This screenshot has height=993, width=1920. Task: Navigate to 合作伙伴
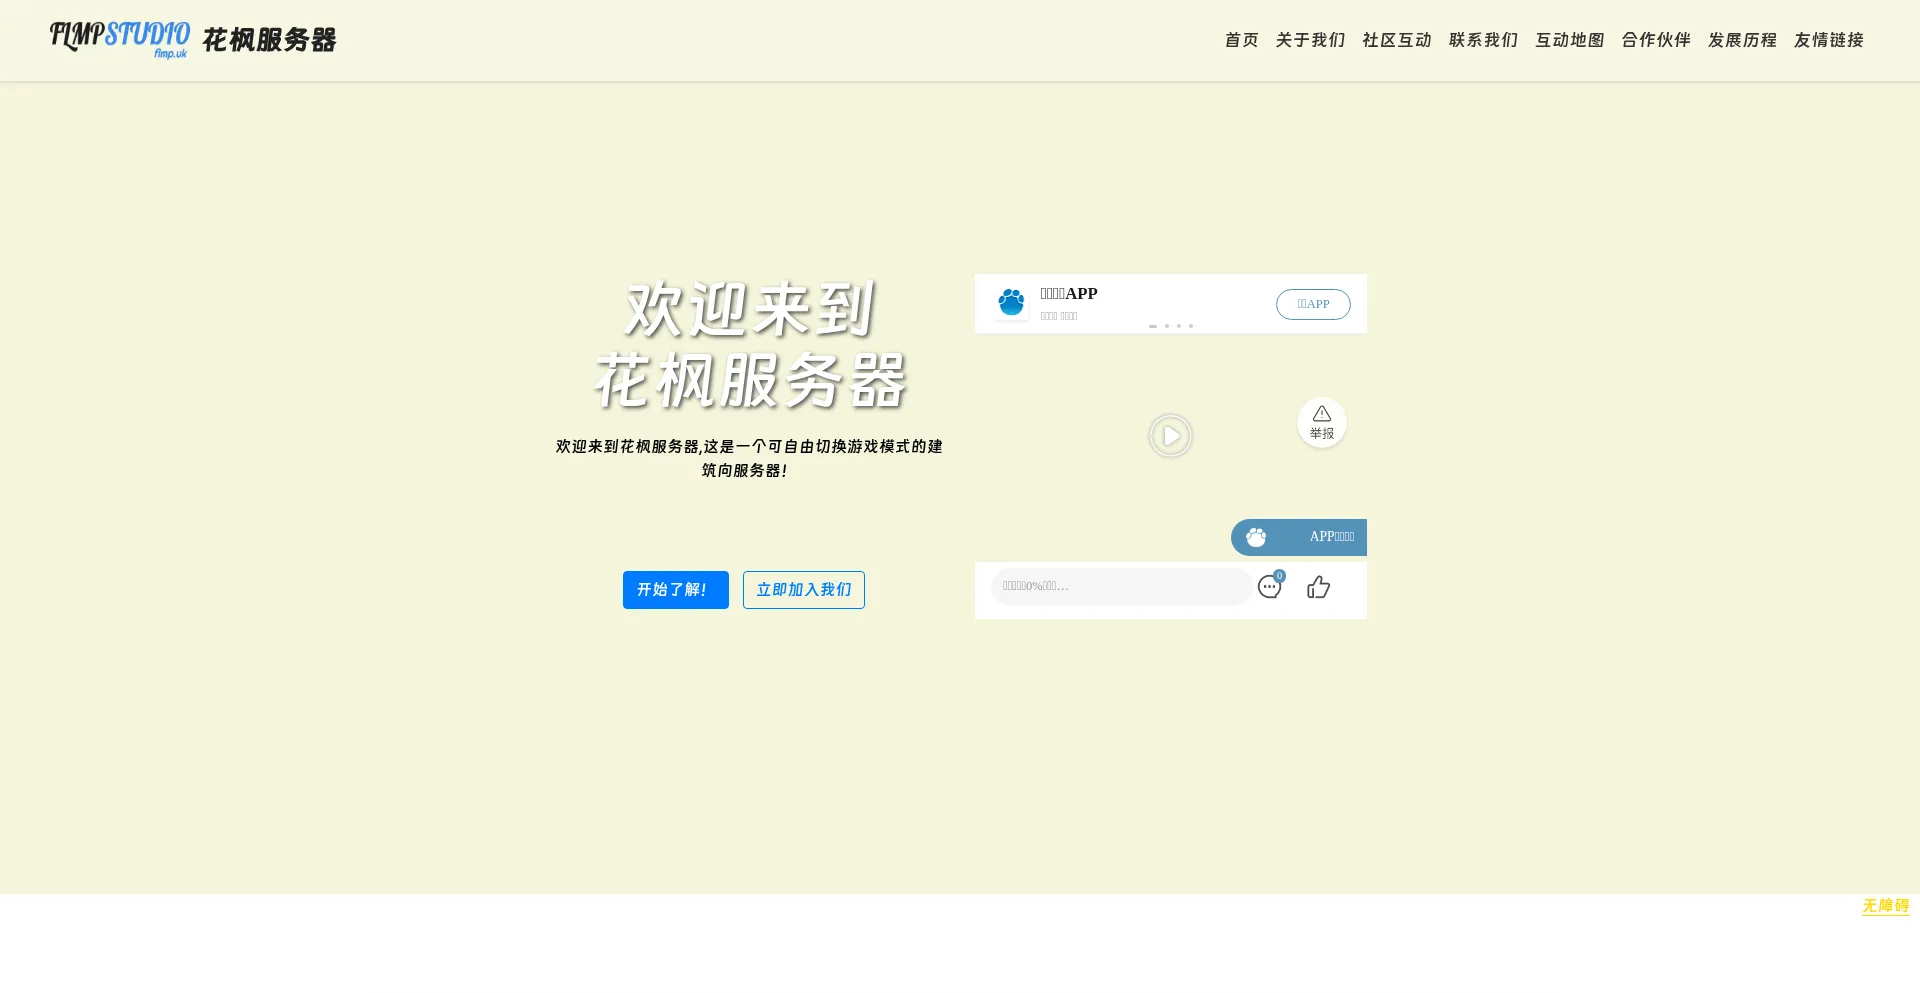[1655, 40]
